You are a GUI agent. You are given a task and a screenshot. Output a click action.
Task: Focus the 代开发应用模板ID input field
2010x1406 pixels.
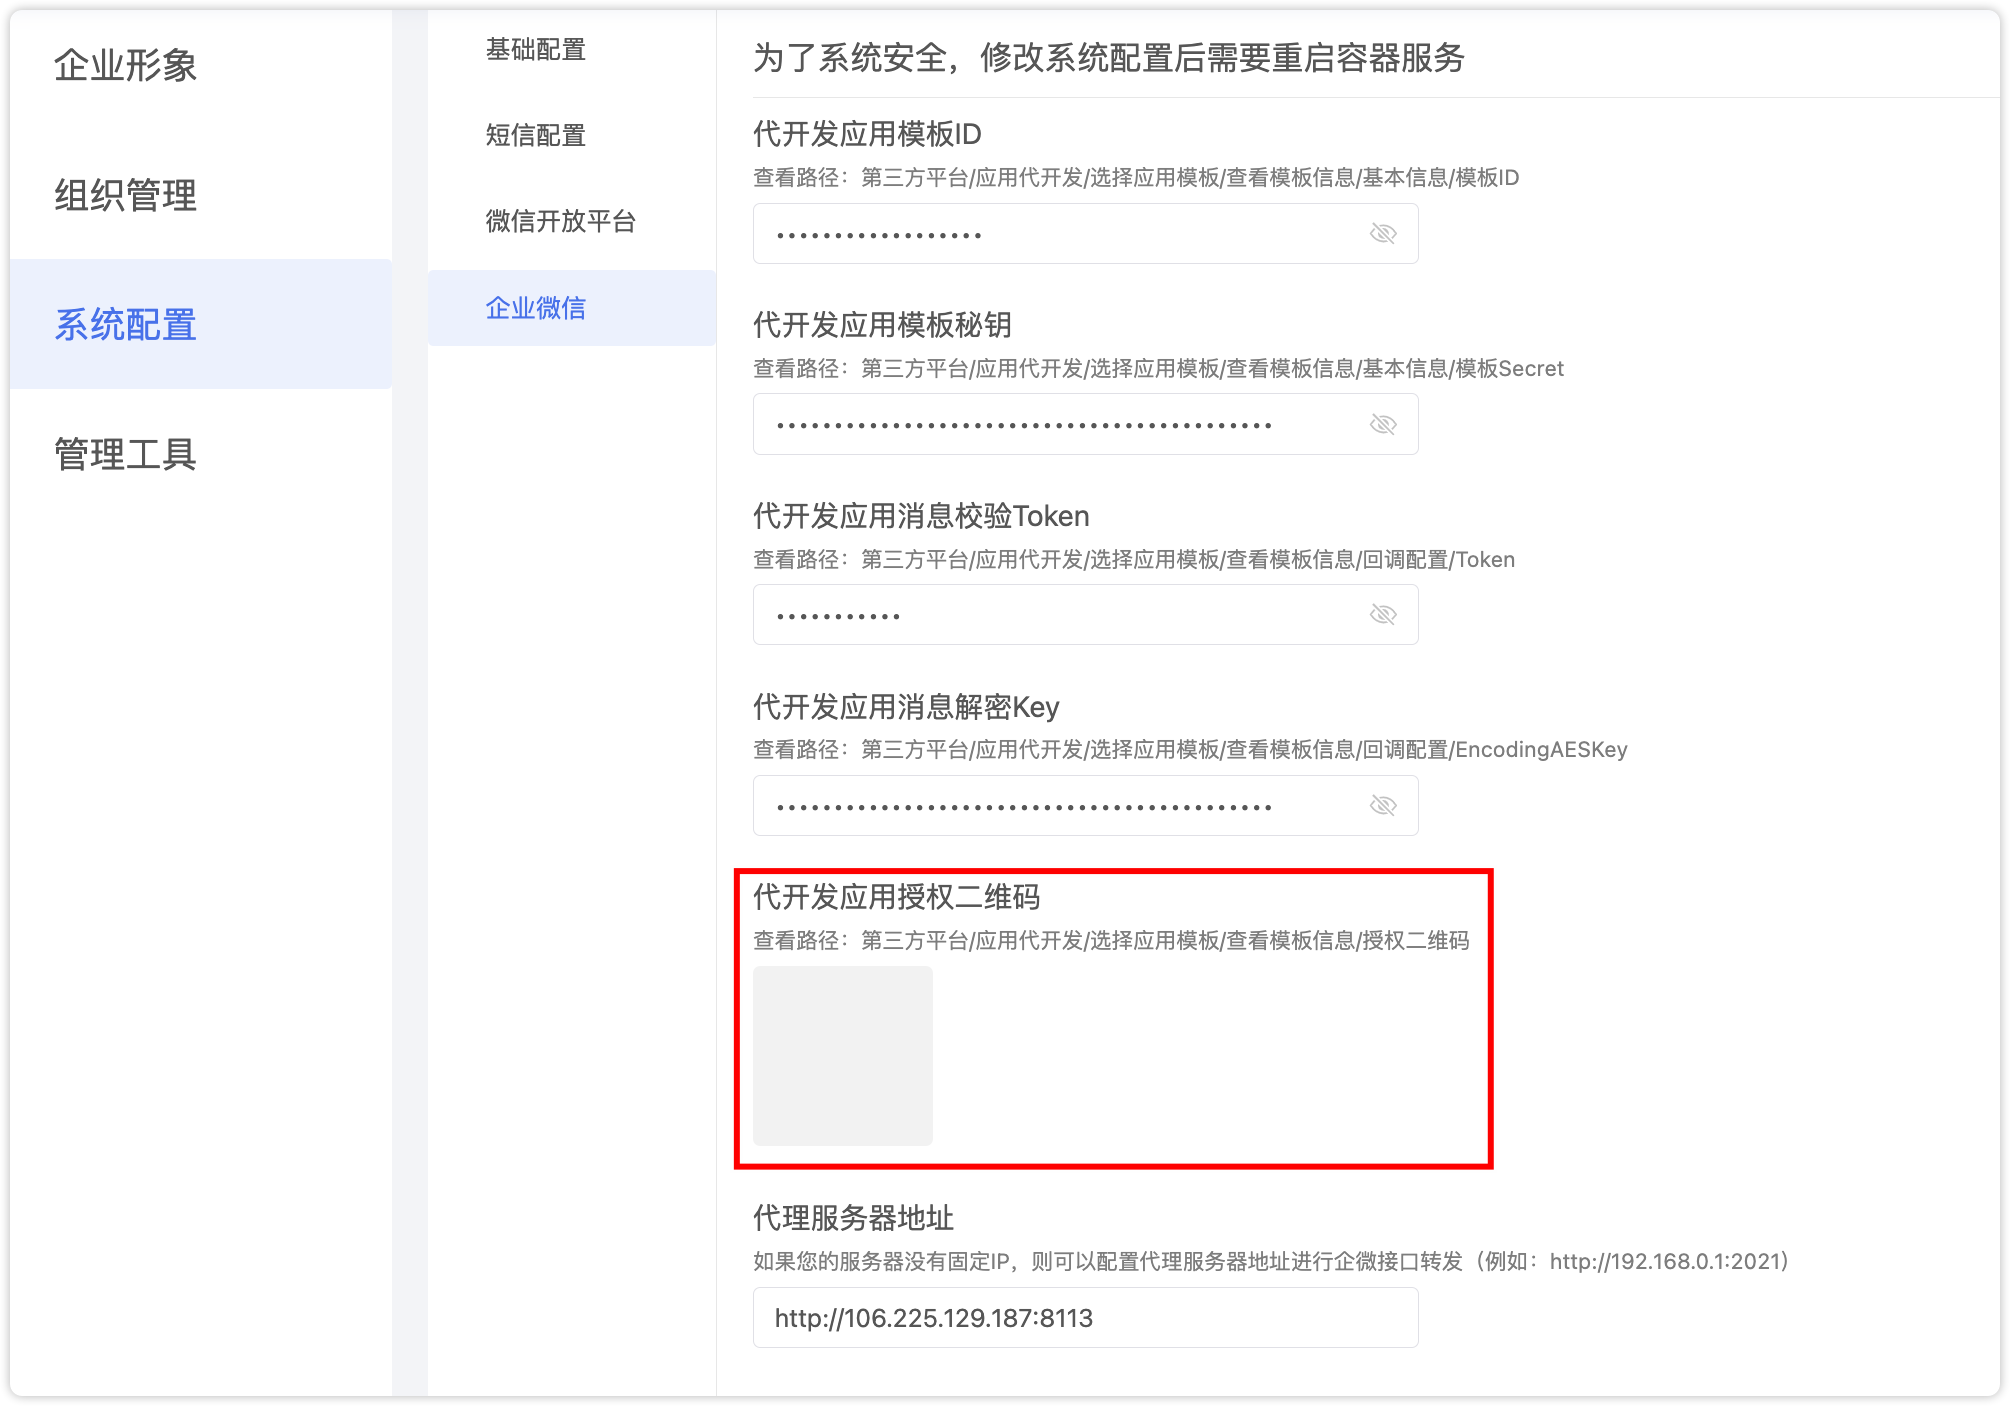(x=1050, y=234)
